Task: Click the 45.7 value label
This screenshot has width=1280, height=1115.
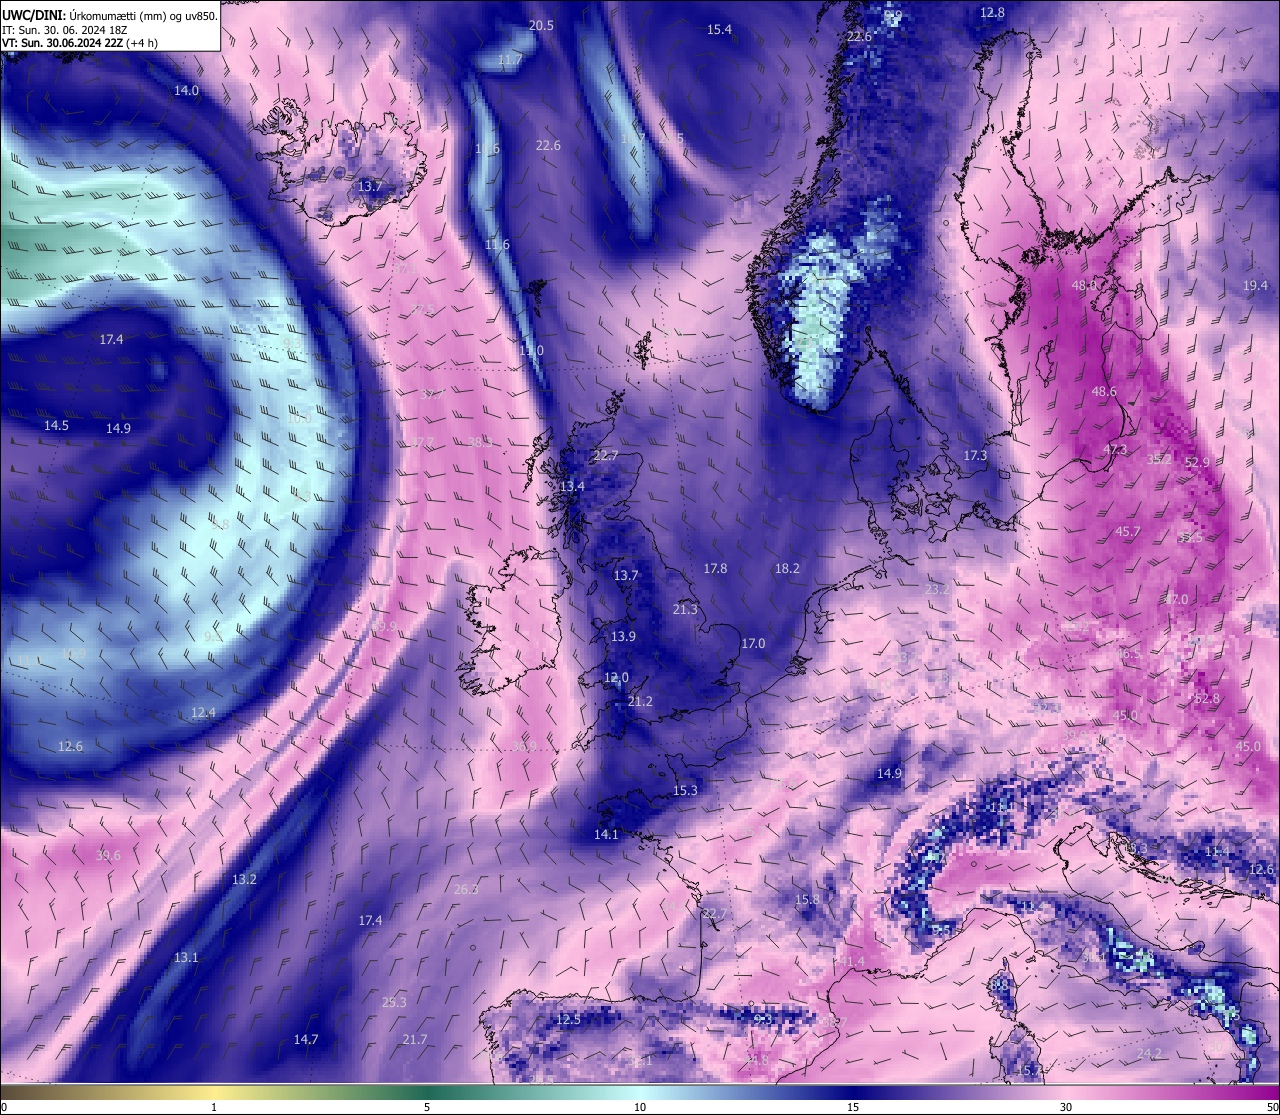Action: (1128, 531)
